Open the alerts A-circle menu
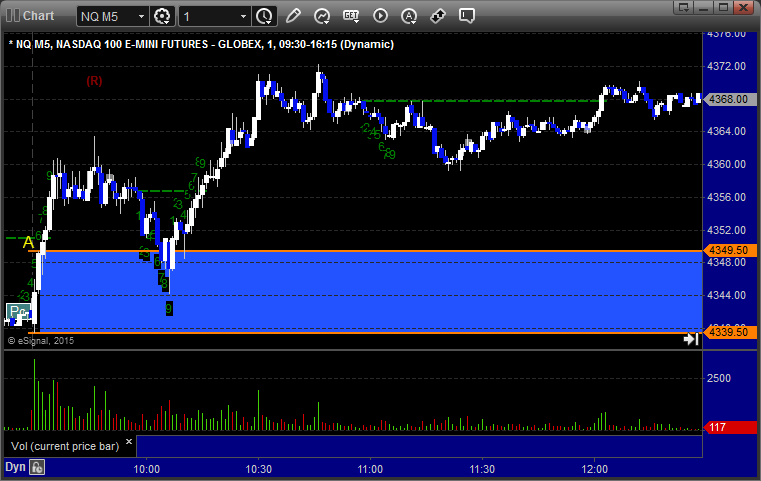 [409, 16]
